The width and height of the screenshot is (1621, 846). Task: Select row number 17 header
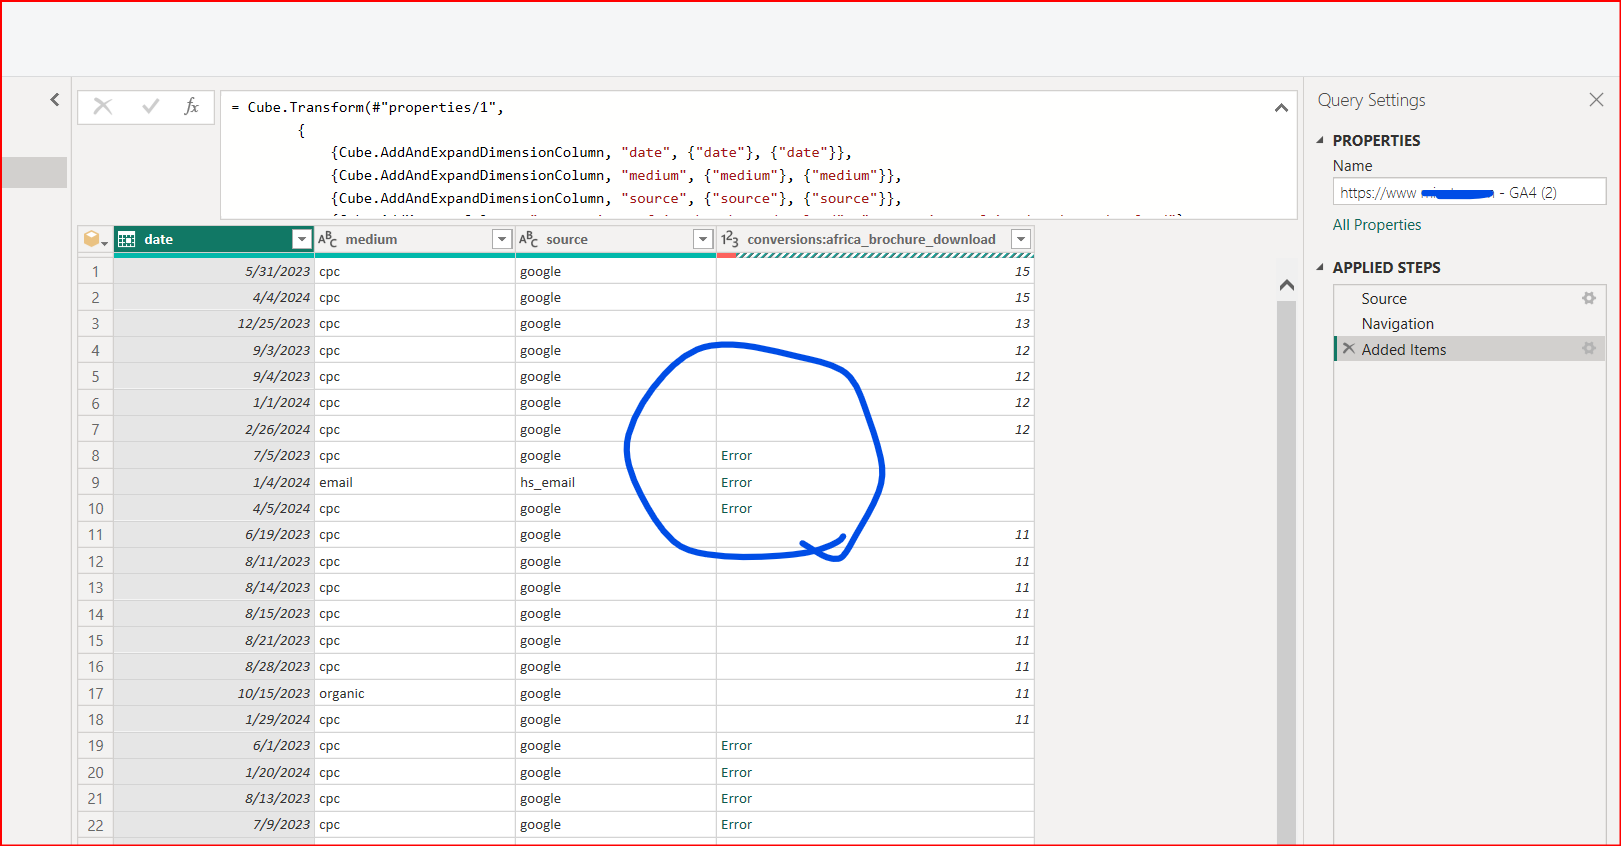click(x=96, y=693)
